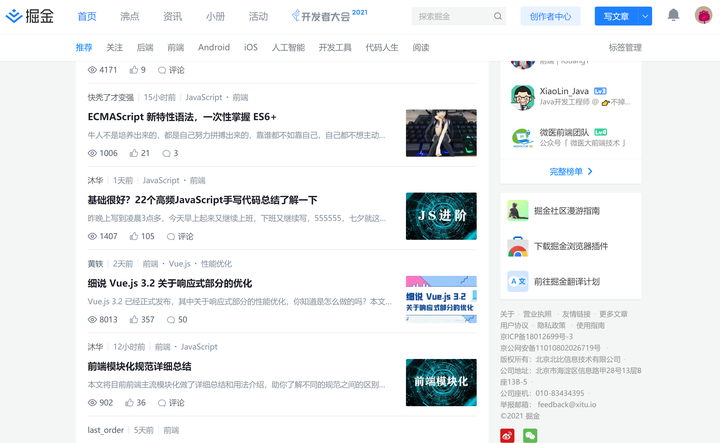Select the 前端 category tab
This screenshot has height=443, width=720.
(x=175, y=47)
